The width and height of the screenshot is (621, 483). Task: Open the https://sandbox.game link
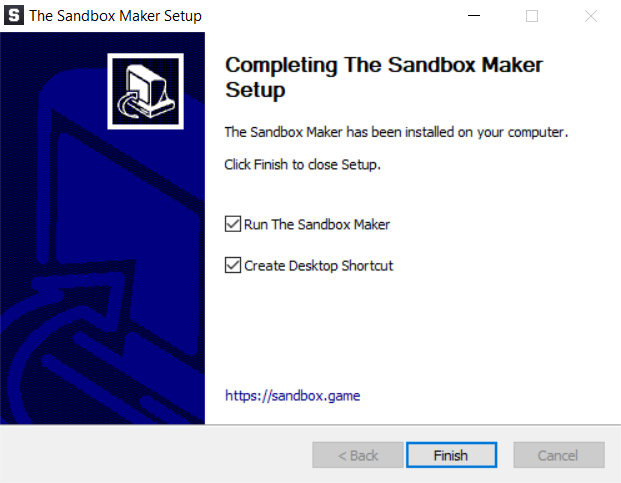click(x=293, y=396)
